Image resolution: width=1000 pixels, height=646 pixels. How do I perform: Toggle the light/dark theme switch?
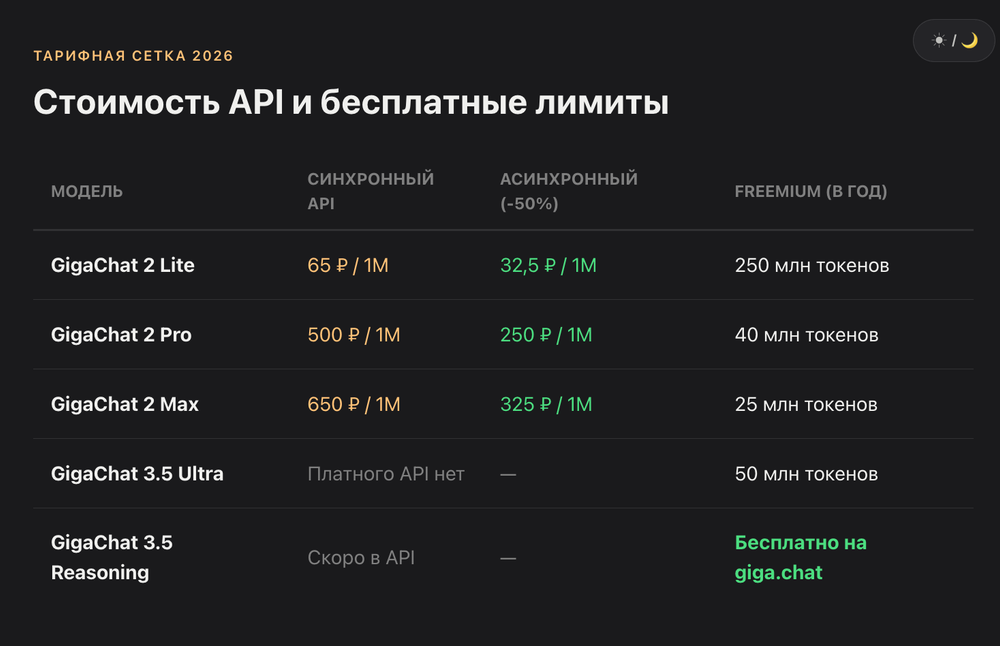pos(954,41)
